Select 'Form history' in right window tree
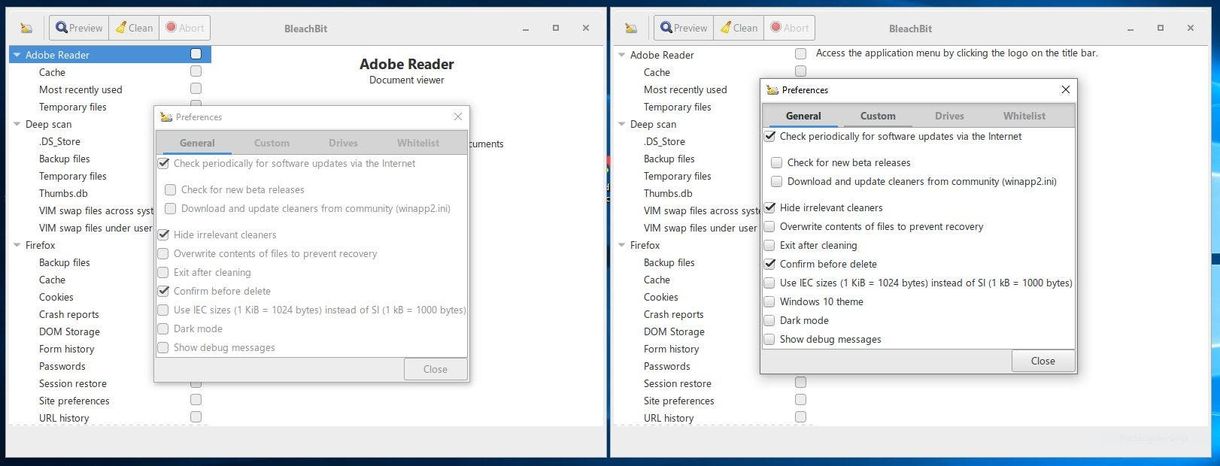 [x=671, y=349]
